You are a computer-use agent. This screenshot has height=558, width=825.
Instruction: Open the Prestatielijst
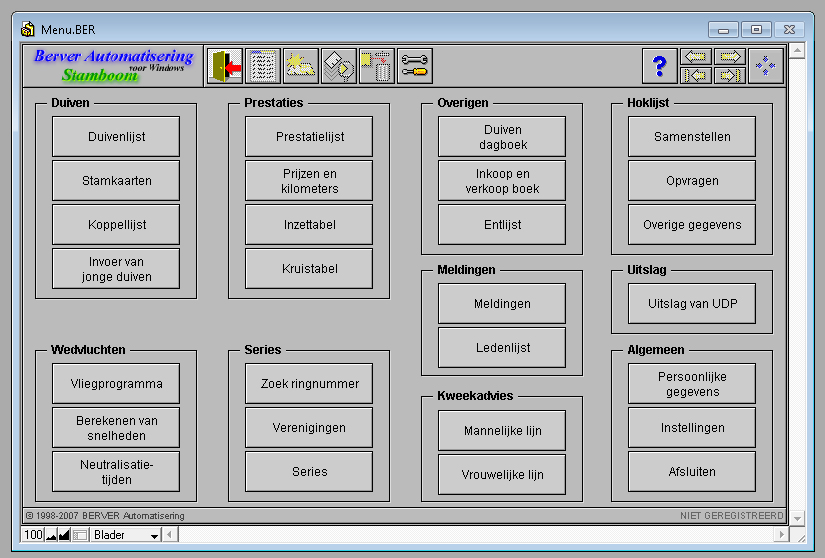[x=309, y=137]
